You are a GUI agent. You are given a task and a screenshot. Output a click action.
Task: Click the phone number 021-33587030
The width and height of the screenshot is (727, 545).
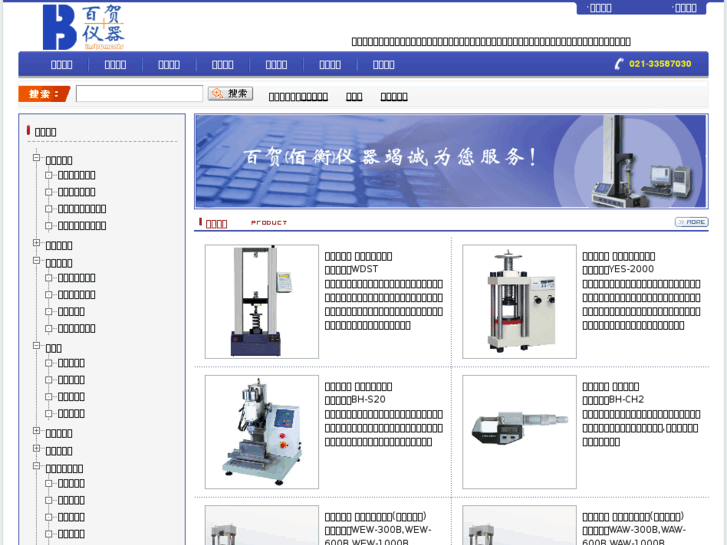tap(660, 64)
